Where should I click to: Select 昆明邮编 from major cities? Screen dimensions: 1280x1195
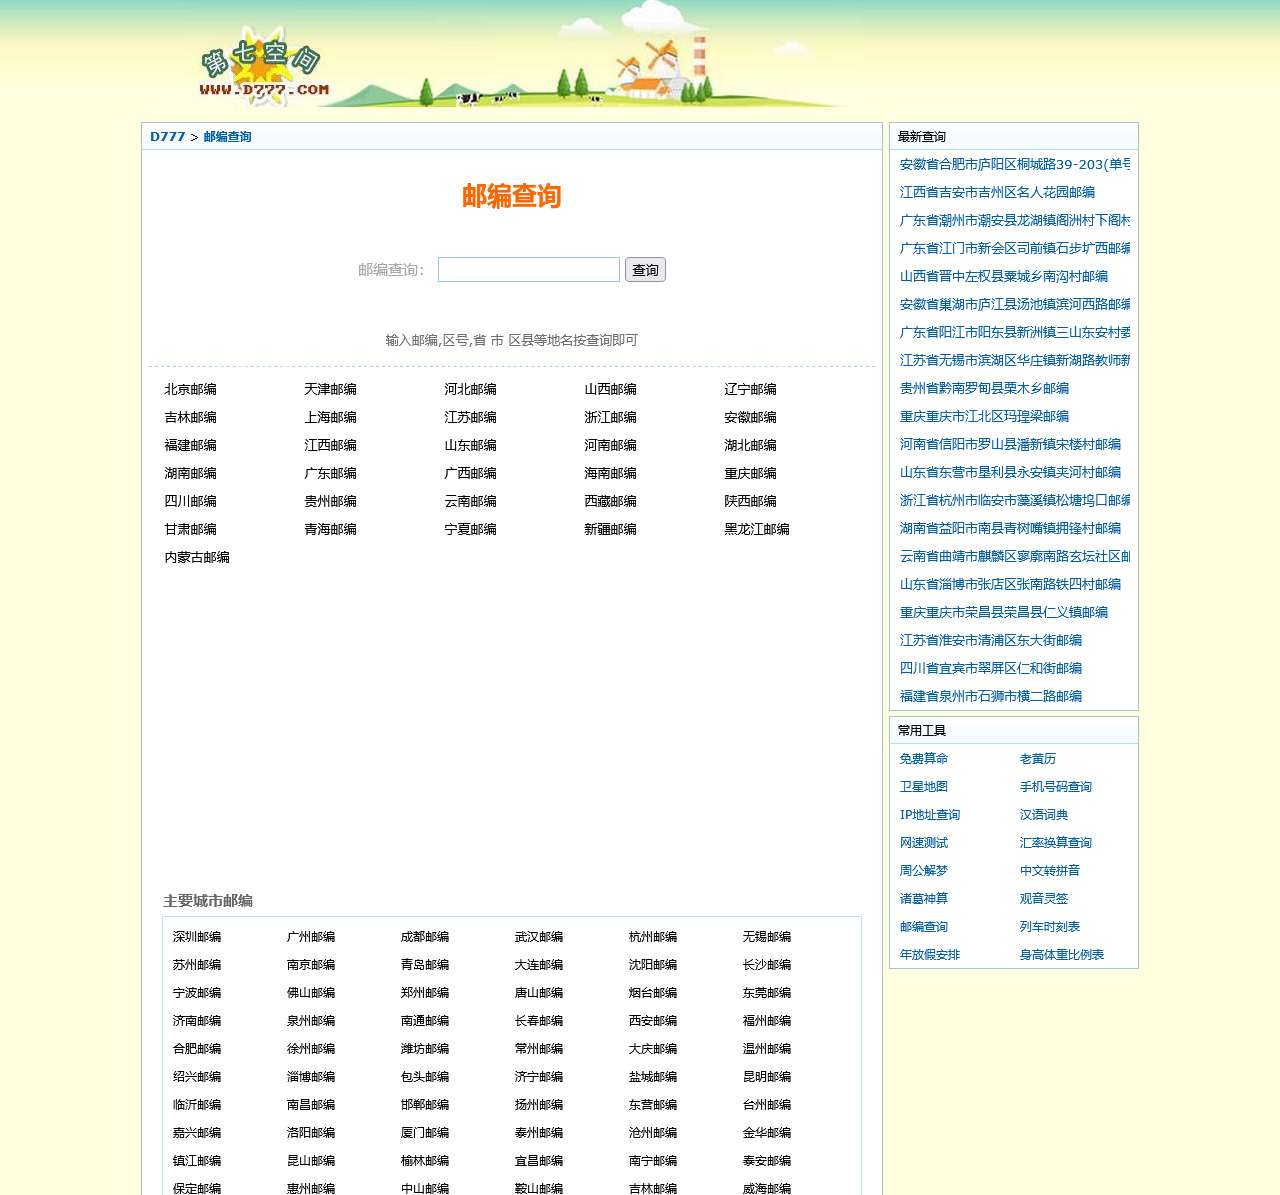pyautogui.click(x=765, y=1077)
